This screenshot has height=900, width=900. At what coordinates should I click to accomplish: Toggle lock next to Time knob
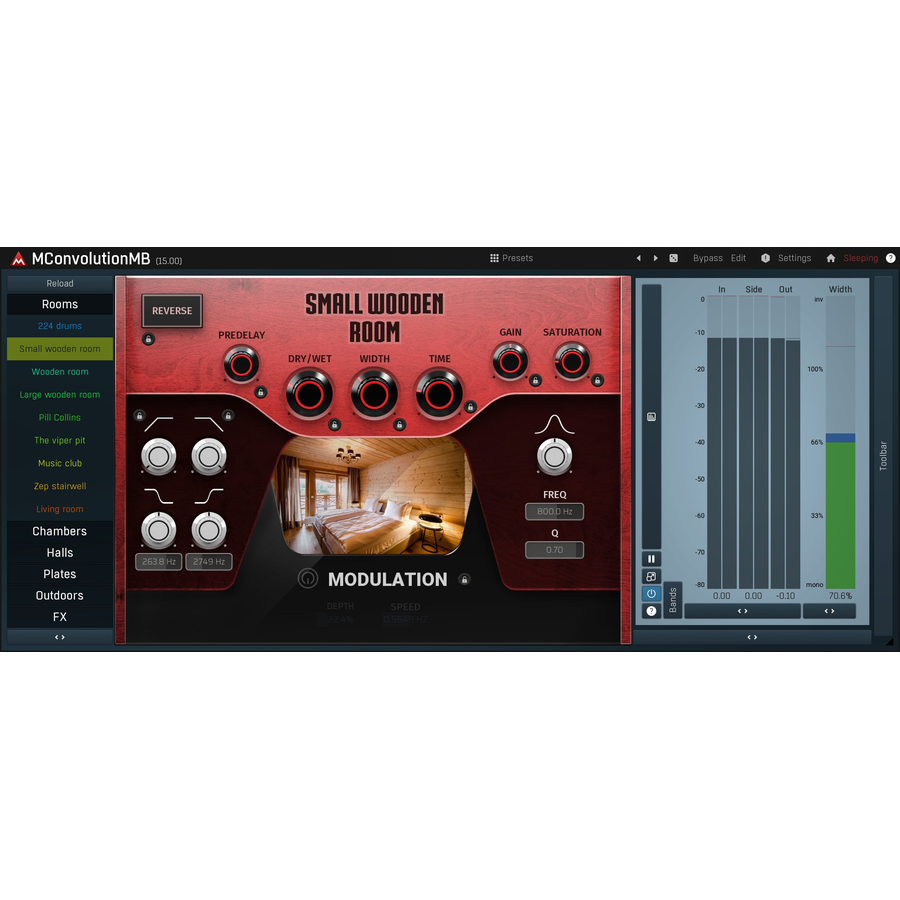point(470,407)
